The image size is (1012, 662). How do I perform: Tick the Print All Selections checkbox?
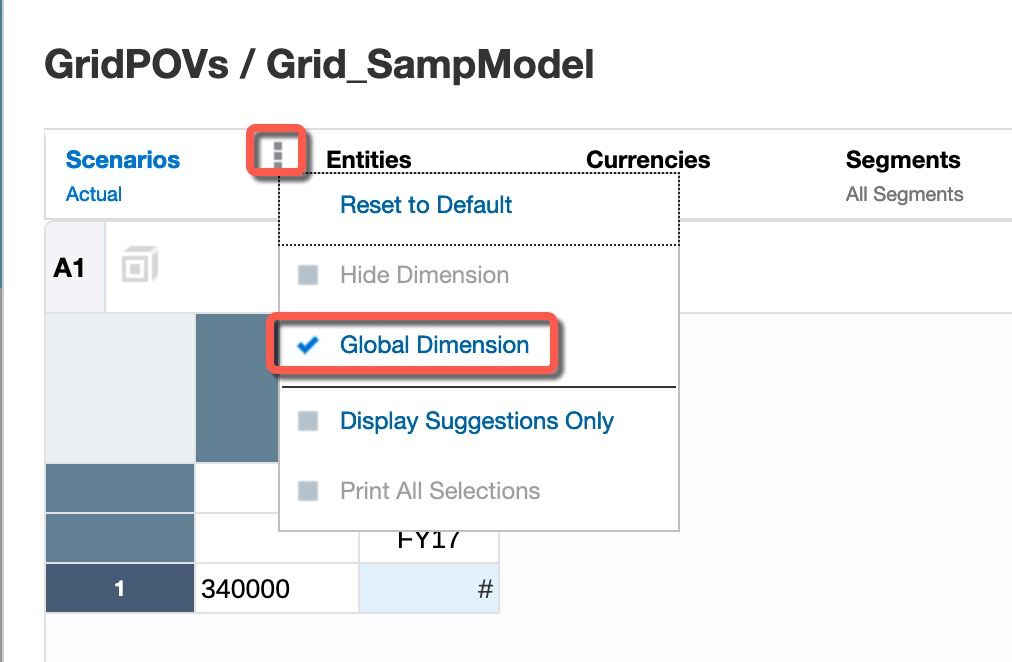308,492
